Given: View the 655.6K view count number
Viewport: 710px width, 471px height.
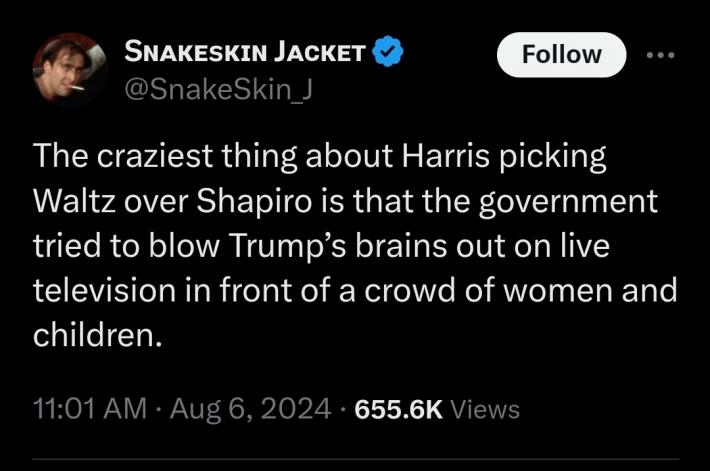Looking at the screenshot, I should (x=398, y=409).
